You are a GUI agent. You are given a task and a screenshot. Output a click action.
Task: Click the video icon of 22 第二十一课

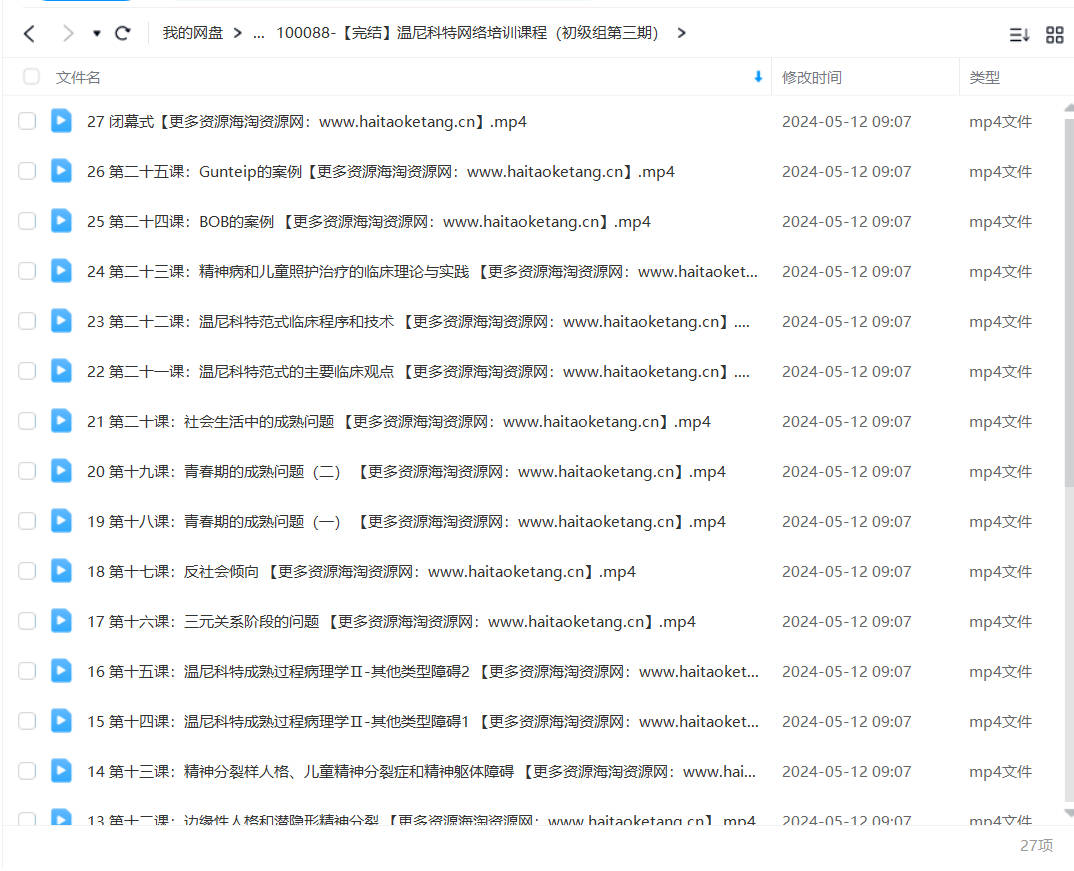61,370
